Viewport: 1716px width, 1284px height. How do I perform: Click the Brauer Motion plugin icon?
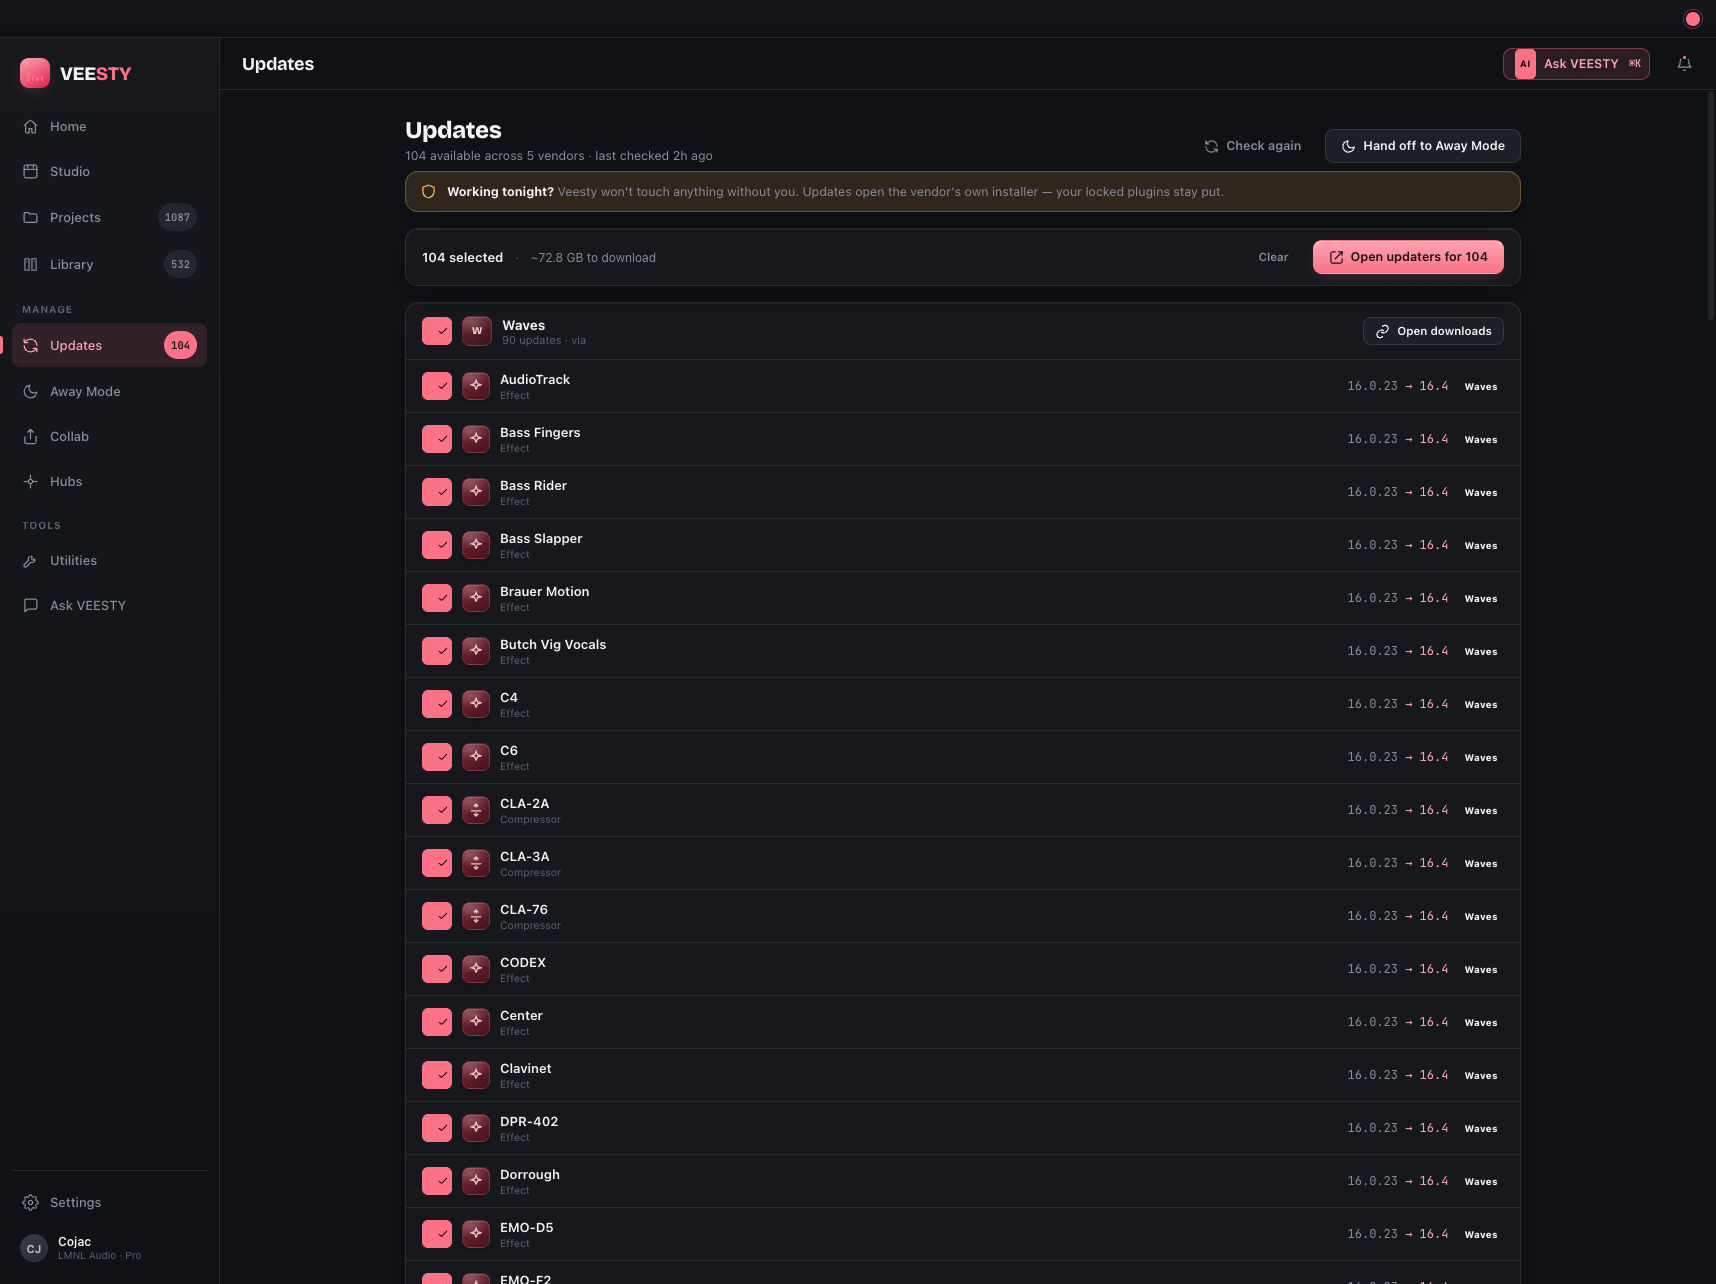pos(476,598)
